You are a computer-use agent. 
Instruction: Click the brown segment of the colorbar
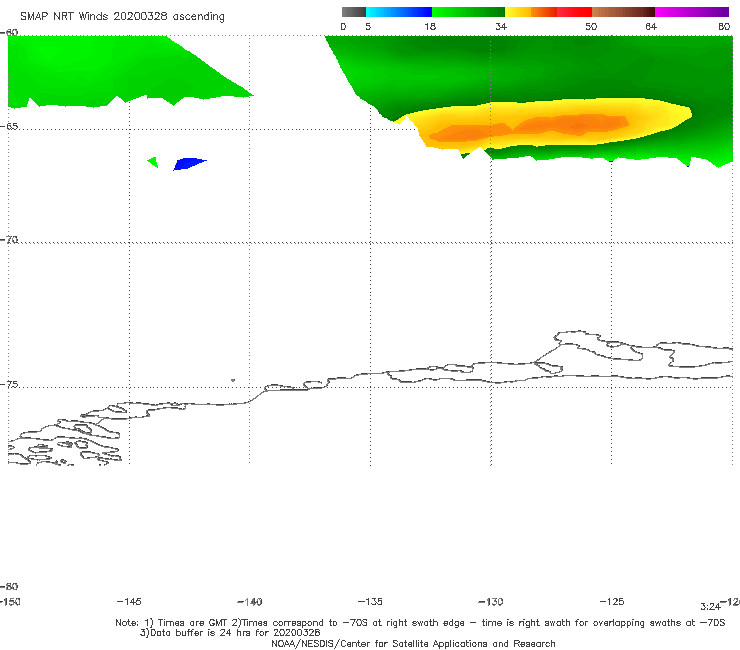pos(623,12)
